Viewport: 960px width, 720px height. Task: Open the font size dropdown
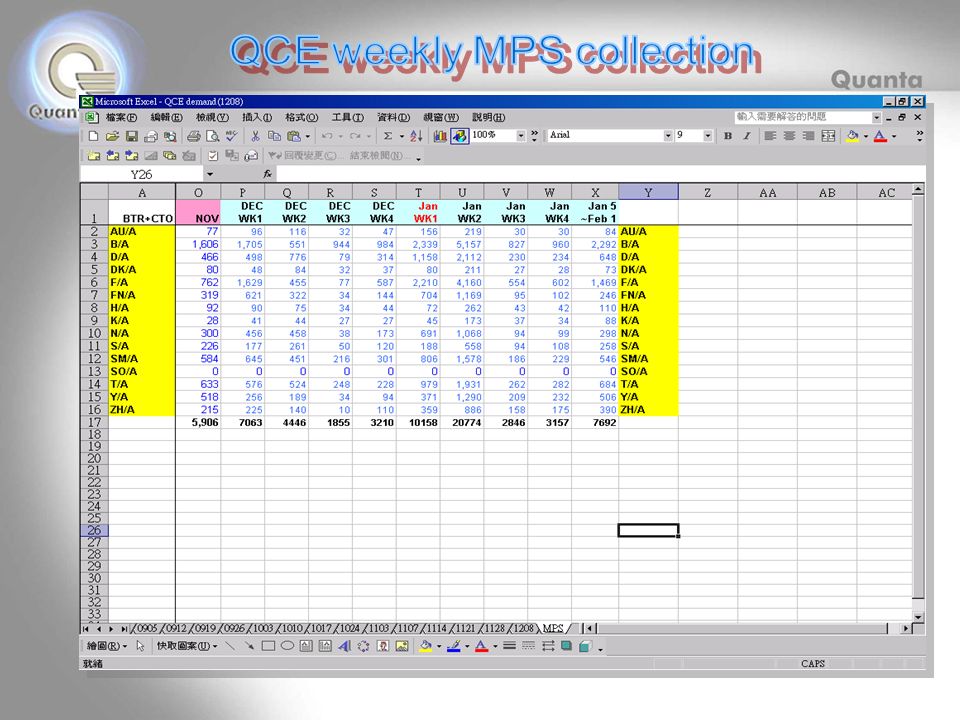pyautogui.click(x=708, y=135)
